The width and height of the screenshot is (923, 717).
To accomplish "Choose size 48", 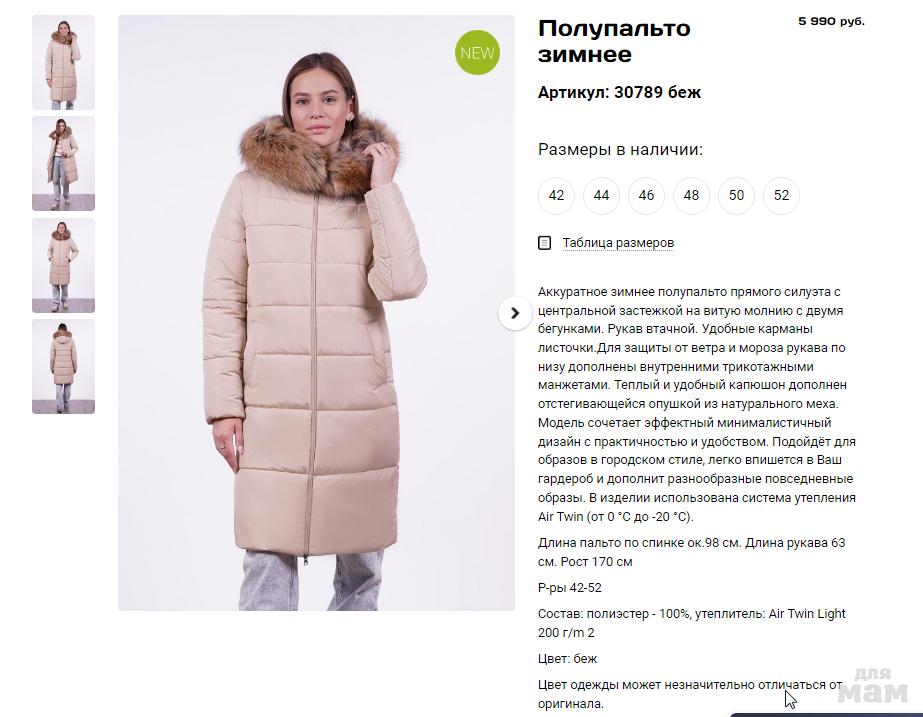I will tap(691, 195).
